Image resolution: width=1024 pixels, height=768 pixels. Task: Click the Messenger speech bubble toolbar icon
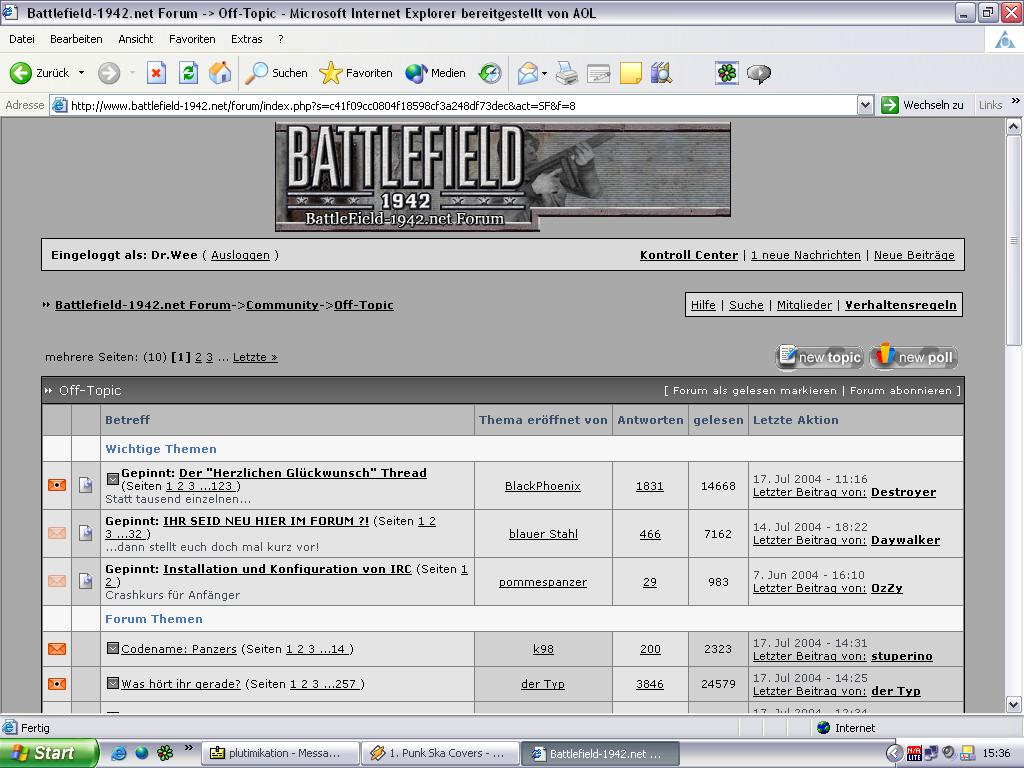(x=758, y=73)
